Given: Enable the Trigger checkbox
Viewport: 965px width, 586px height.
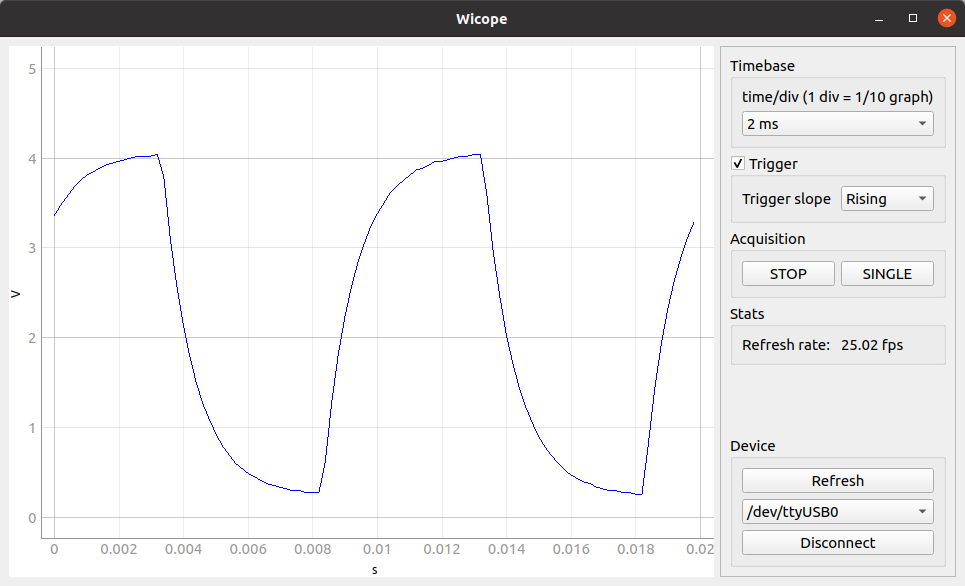Looking at the screenshot, I should tap(738, 163).
